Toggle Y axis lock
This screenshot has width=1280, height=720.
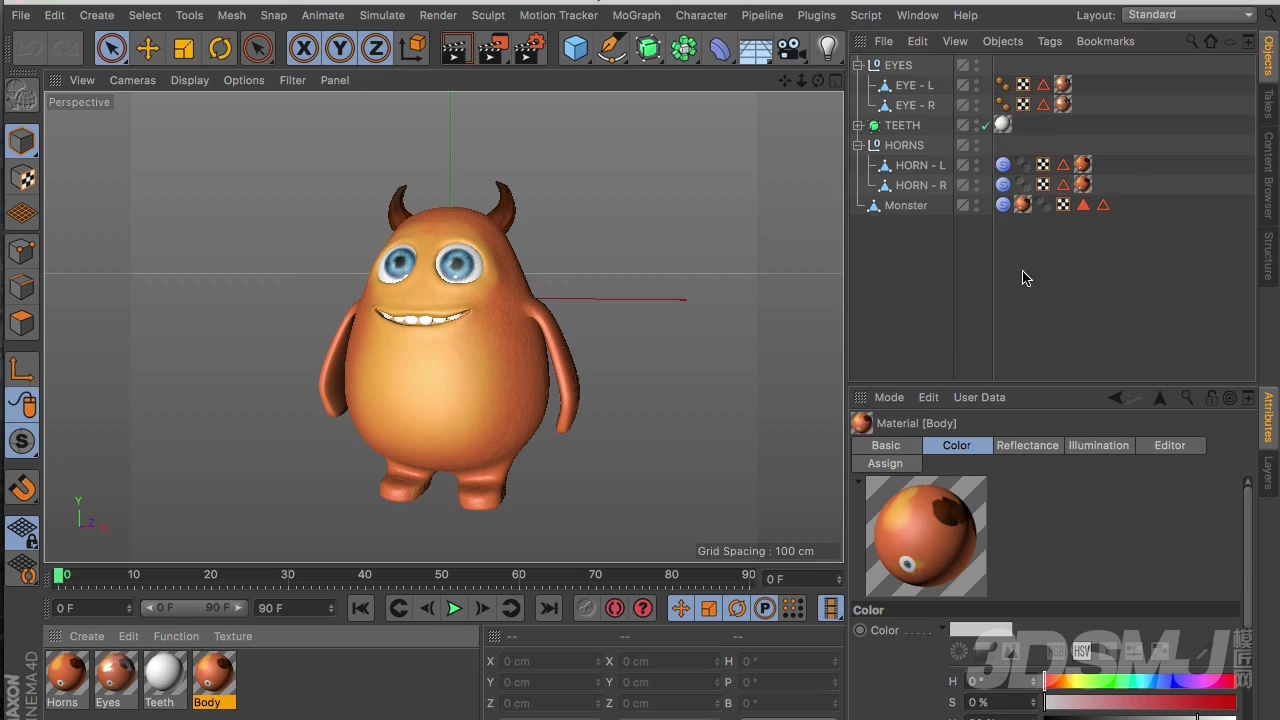[x=340, y=48]
